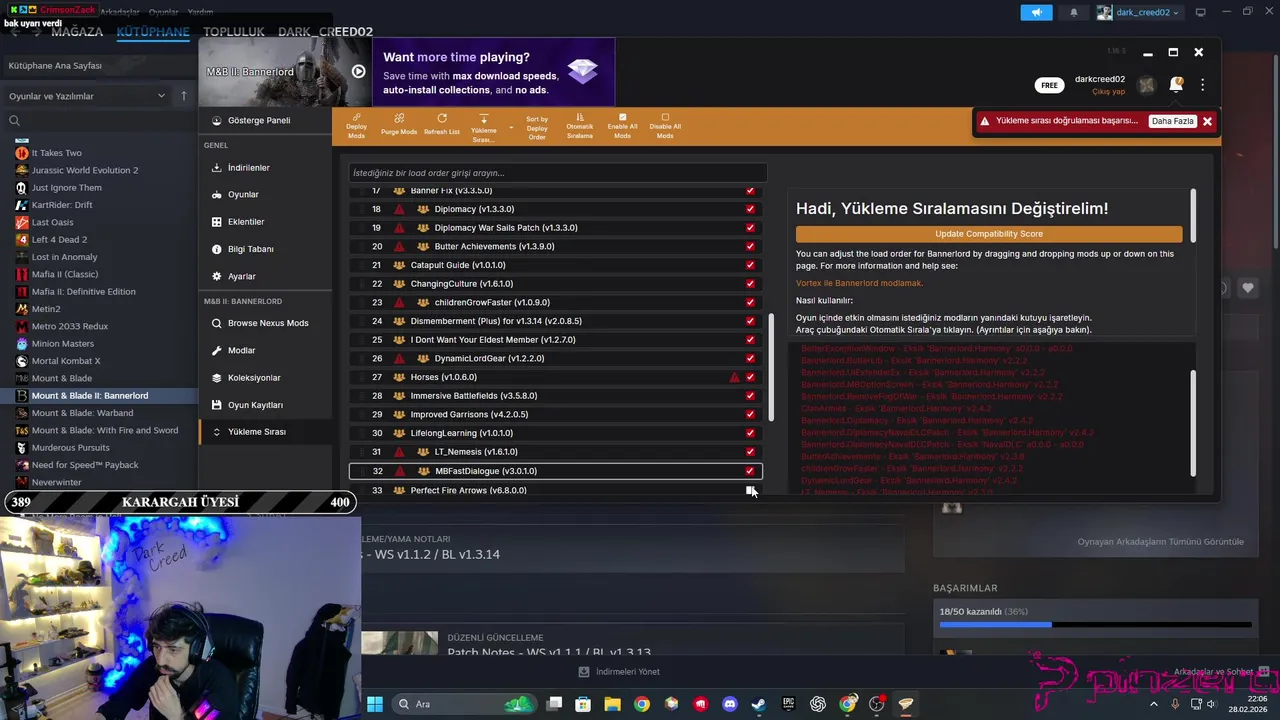Open Vortex ile Bannerlord modlamak link
Viewport: 1280px width, 720px height.
pyautogui.click(x=859, y=283)
